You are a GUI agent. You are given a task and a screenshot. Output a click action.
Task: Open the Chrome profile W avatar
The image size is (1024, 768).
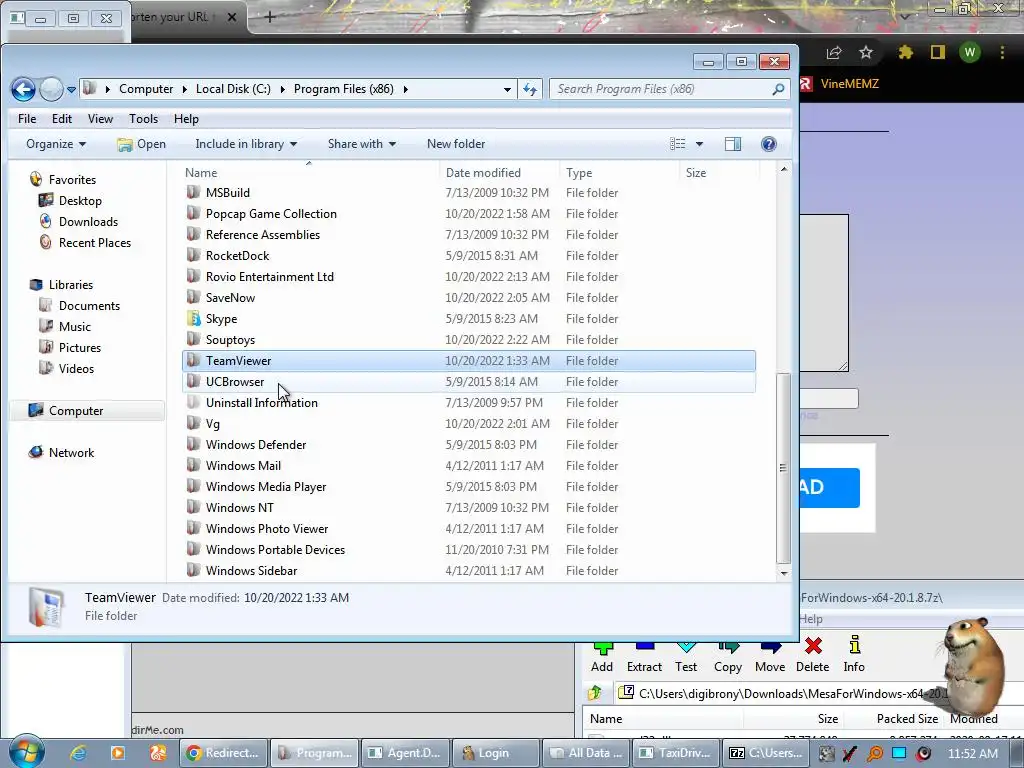970,52
